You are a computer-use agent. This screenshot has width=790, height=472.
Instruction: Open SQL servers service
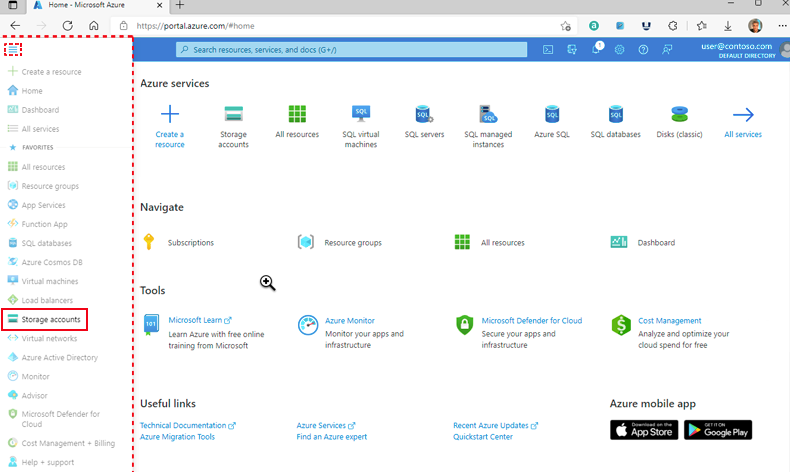(x=424, y=121)
